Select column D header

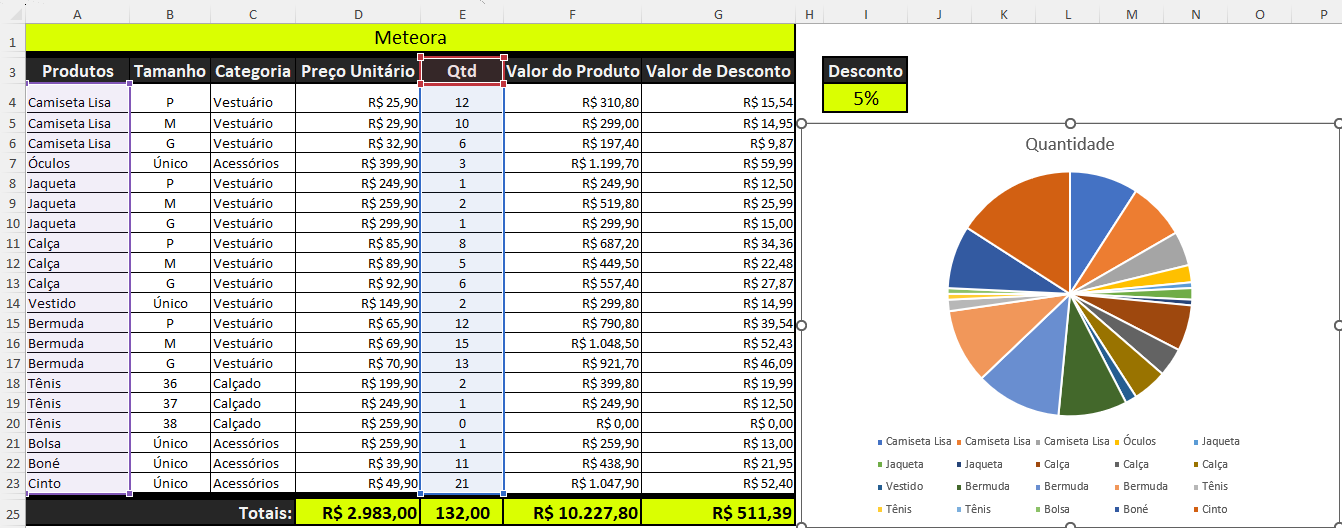point(358,13)
